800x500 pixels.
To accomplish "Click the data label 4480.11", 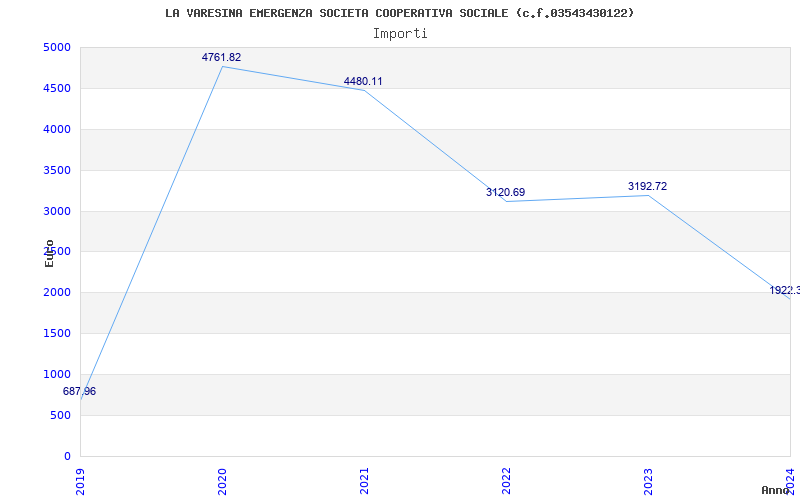I will [x=363, y=81].
